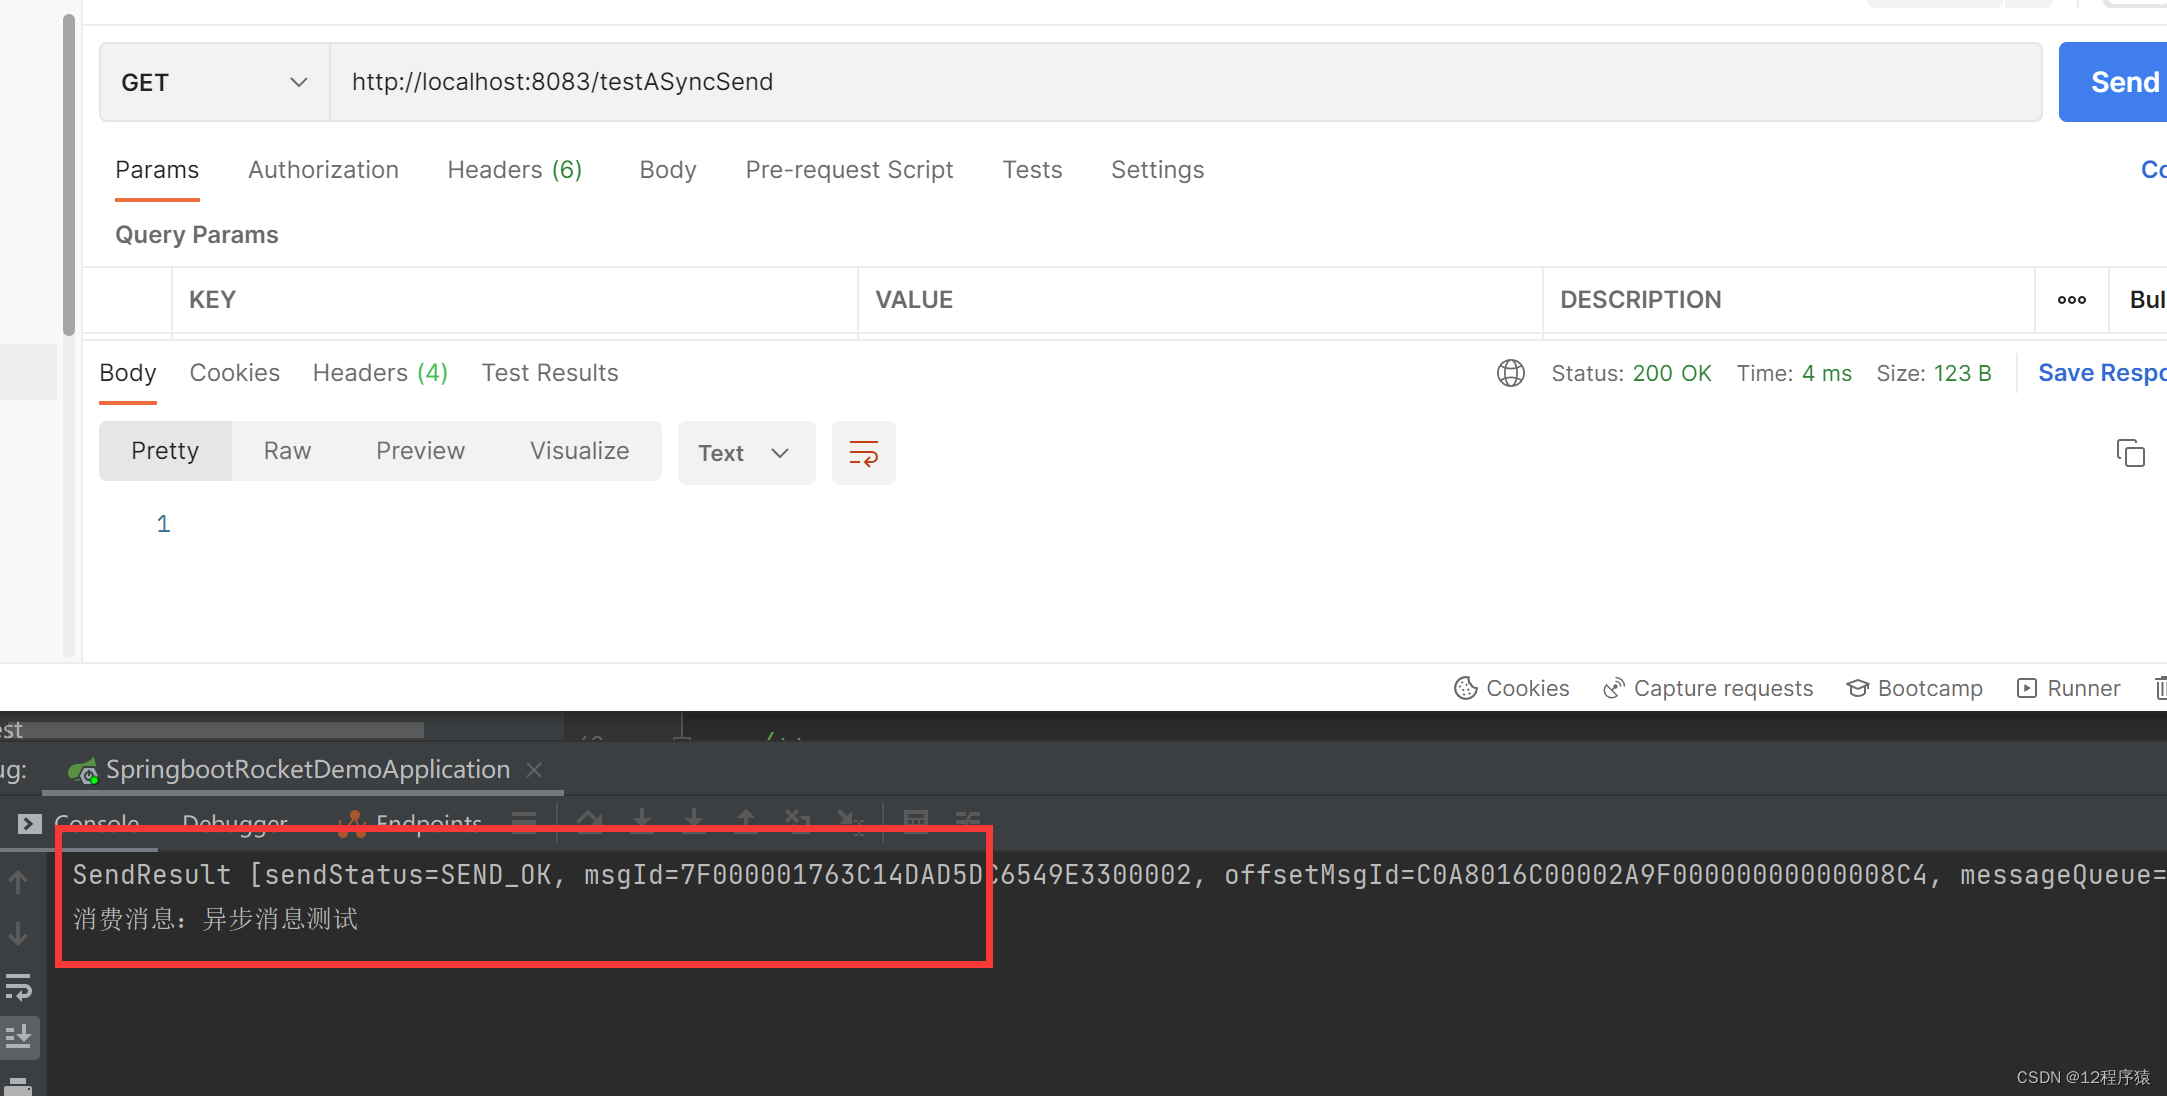Open the request Headers (6) tab
This screenshot has height=1096, width=2167.
[x=514, y=170]
